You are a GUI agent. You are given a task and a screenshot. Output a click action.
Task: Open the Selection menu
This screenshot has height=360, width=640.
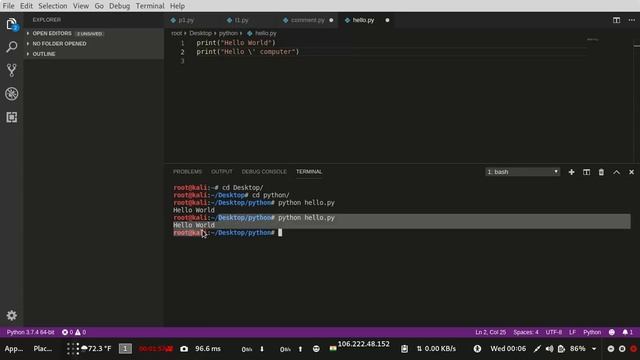(53, 6)
